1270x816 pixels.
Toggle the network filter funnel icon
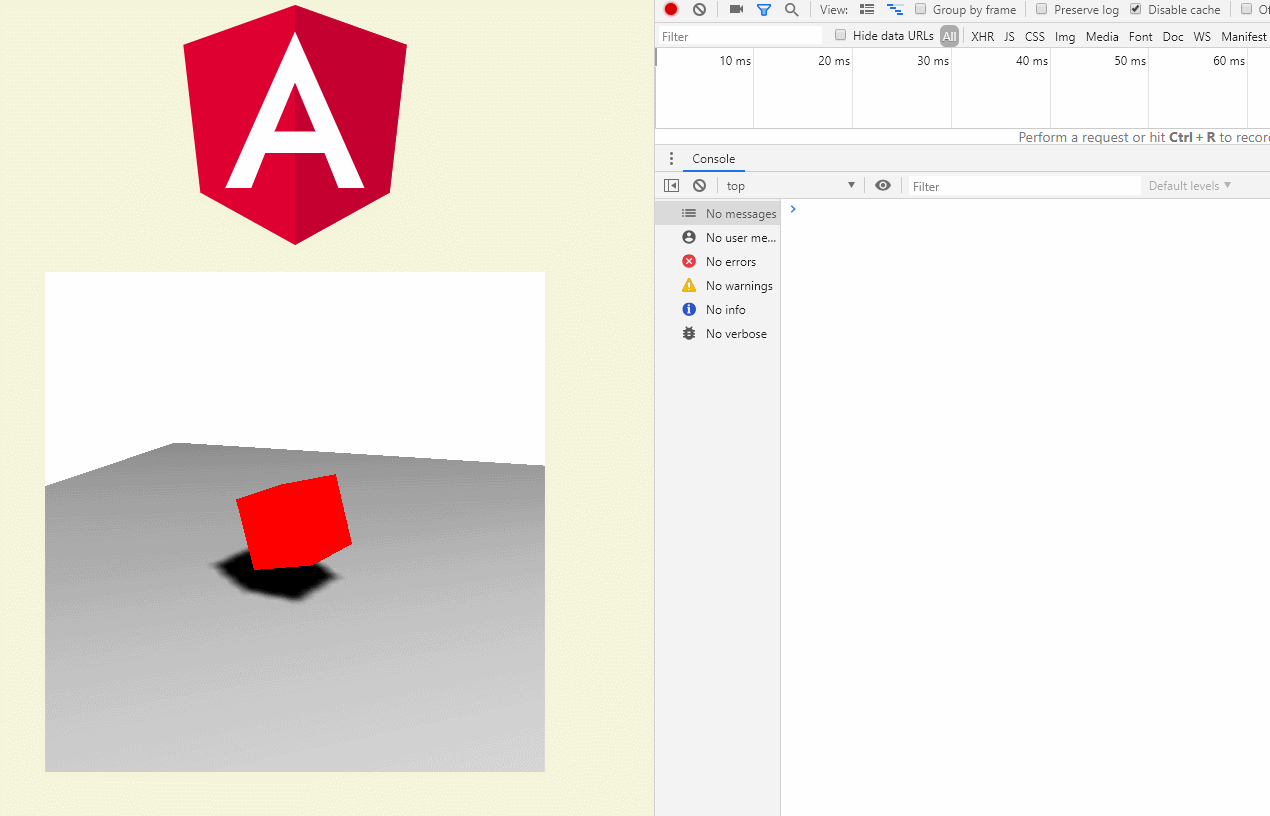(x=764, y=9)
